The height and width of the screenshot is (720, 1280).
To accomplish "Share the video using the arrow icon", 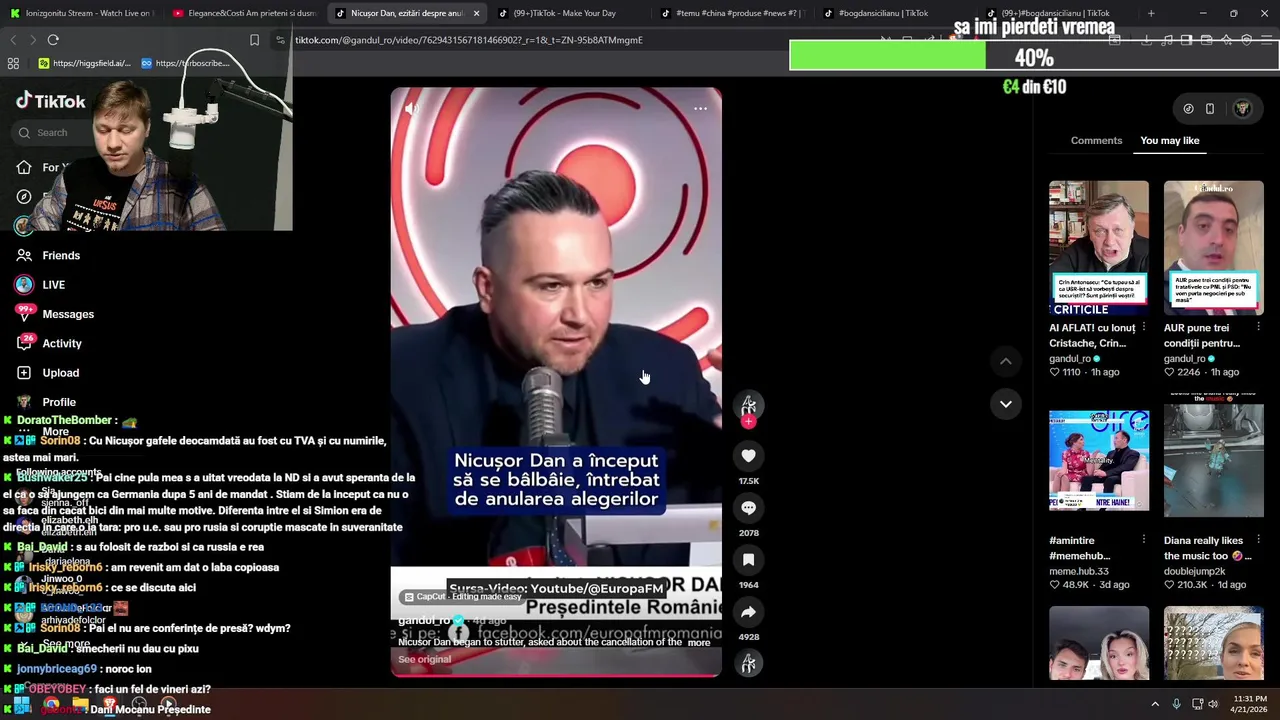I will pos(748,612).
